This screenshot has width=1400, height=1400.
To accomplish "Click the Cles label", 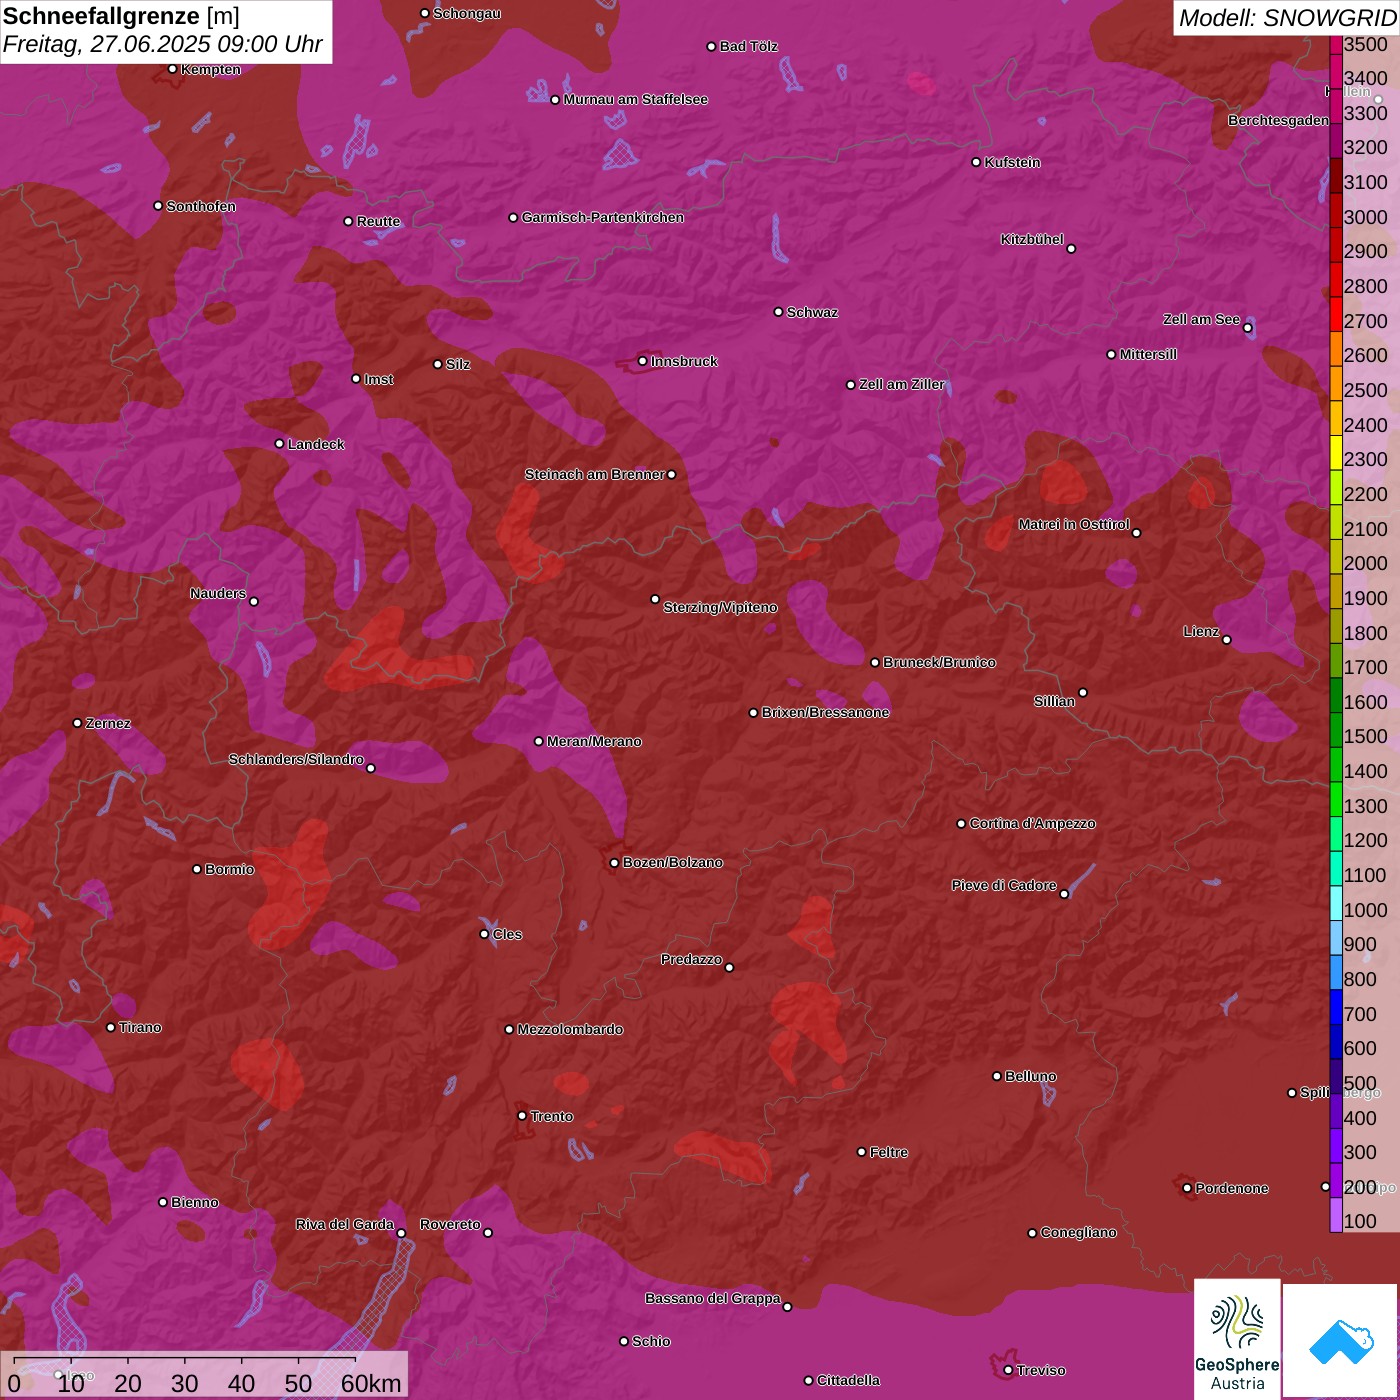I will 507,934.
